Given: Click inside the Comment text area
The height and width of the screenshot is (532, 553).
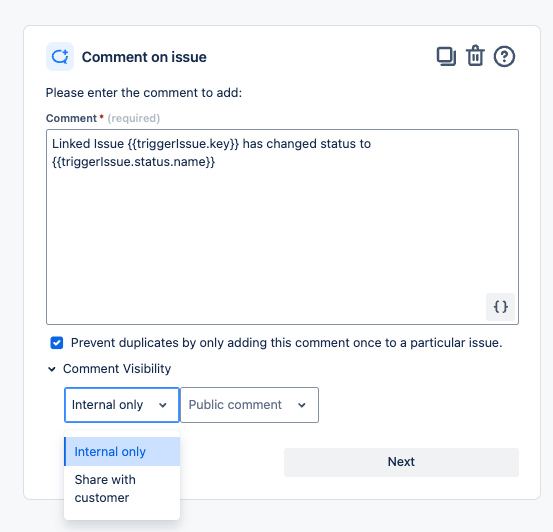Looking at the screenshot, I should click(x=282, y=227).
